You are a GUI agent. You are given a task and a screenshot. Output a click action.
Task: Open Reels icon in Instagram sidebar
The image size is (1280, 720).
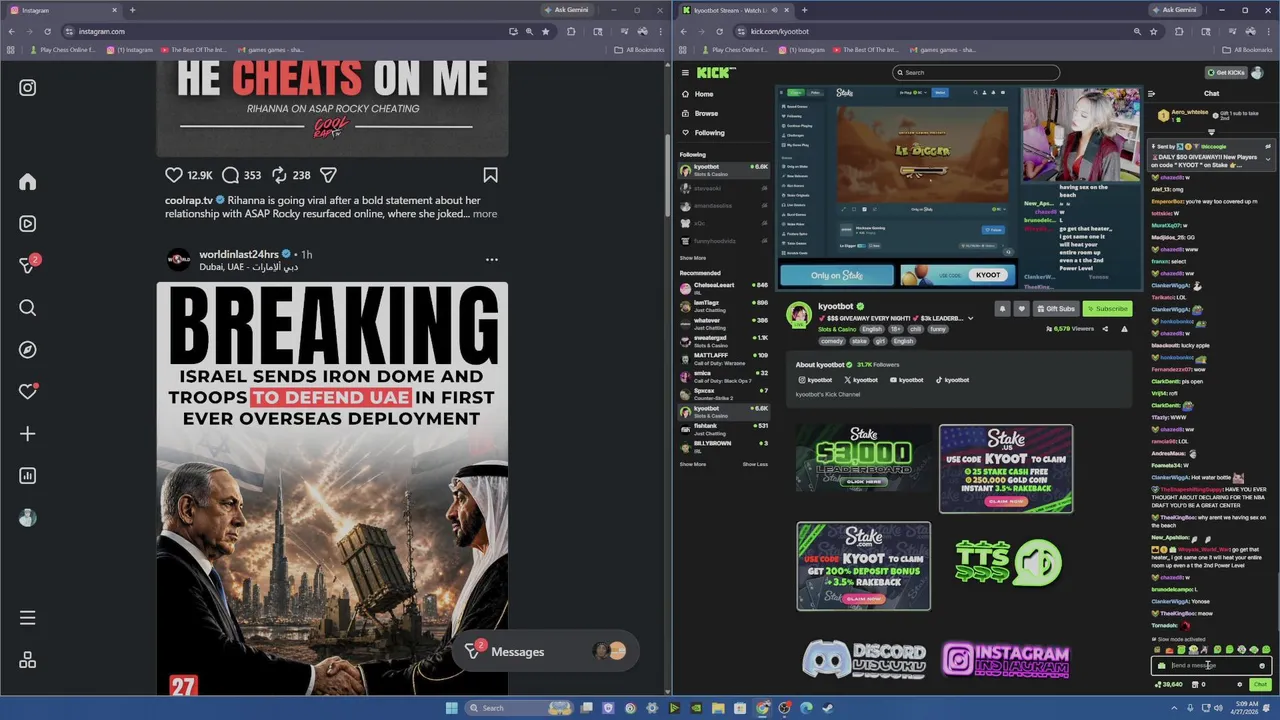(28, 224)
